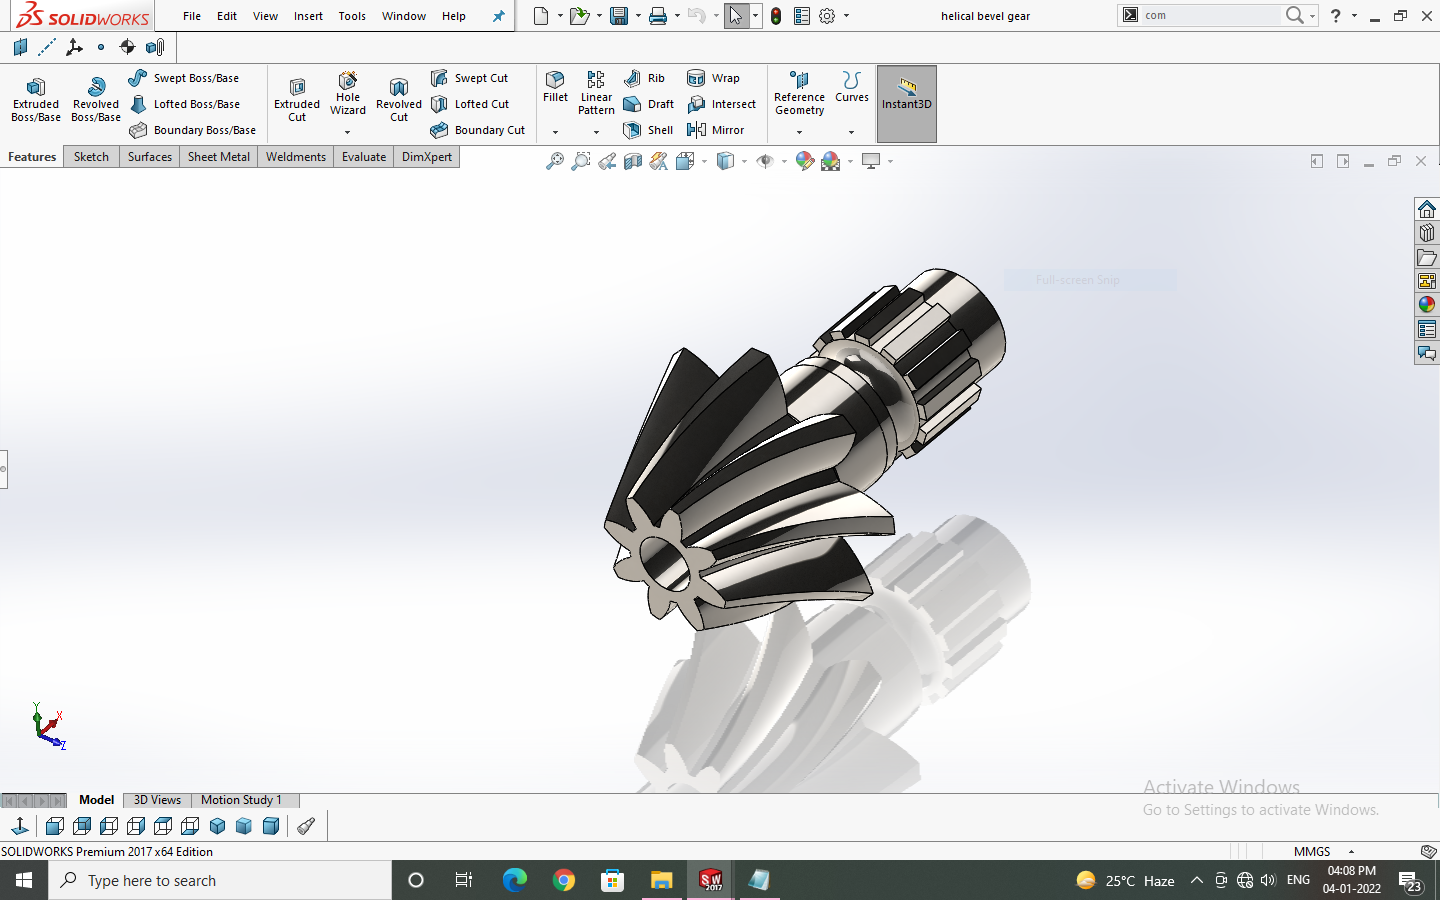Click the MMGS unit system button
Viewport: 1440px width, 900px height.
click(x=1312, y=852)
